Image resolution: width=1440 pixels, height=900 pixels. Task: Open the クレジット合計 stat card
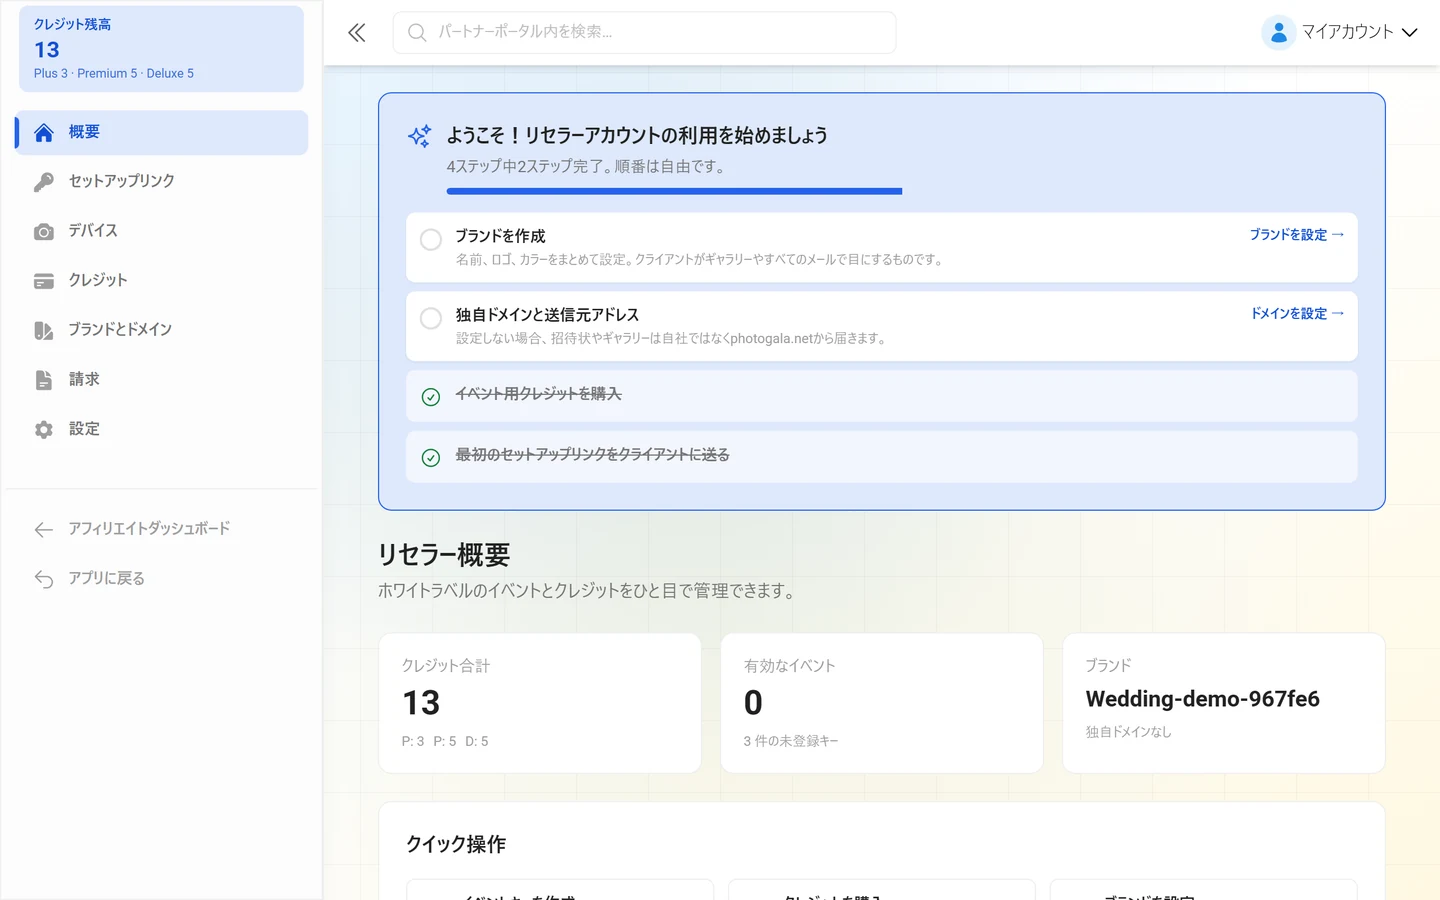pos(540,703)
